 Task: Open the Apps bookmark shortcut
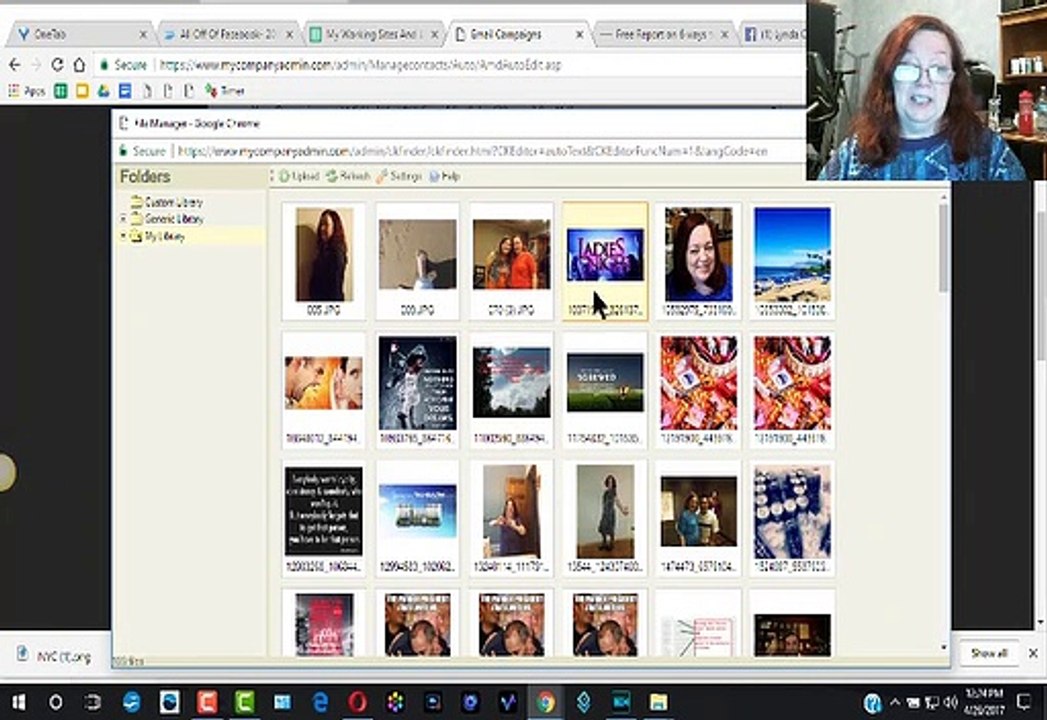coord(27,91)
